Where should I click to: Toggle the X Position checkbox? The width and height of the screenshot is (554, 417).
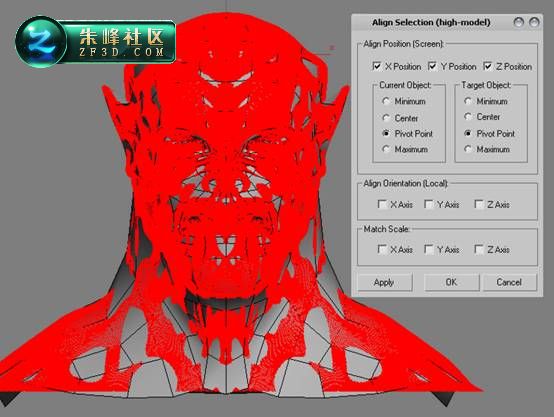(x=377, y=66)
